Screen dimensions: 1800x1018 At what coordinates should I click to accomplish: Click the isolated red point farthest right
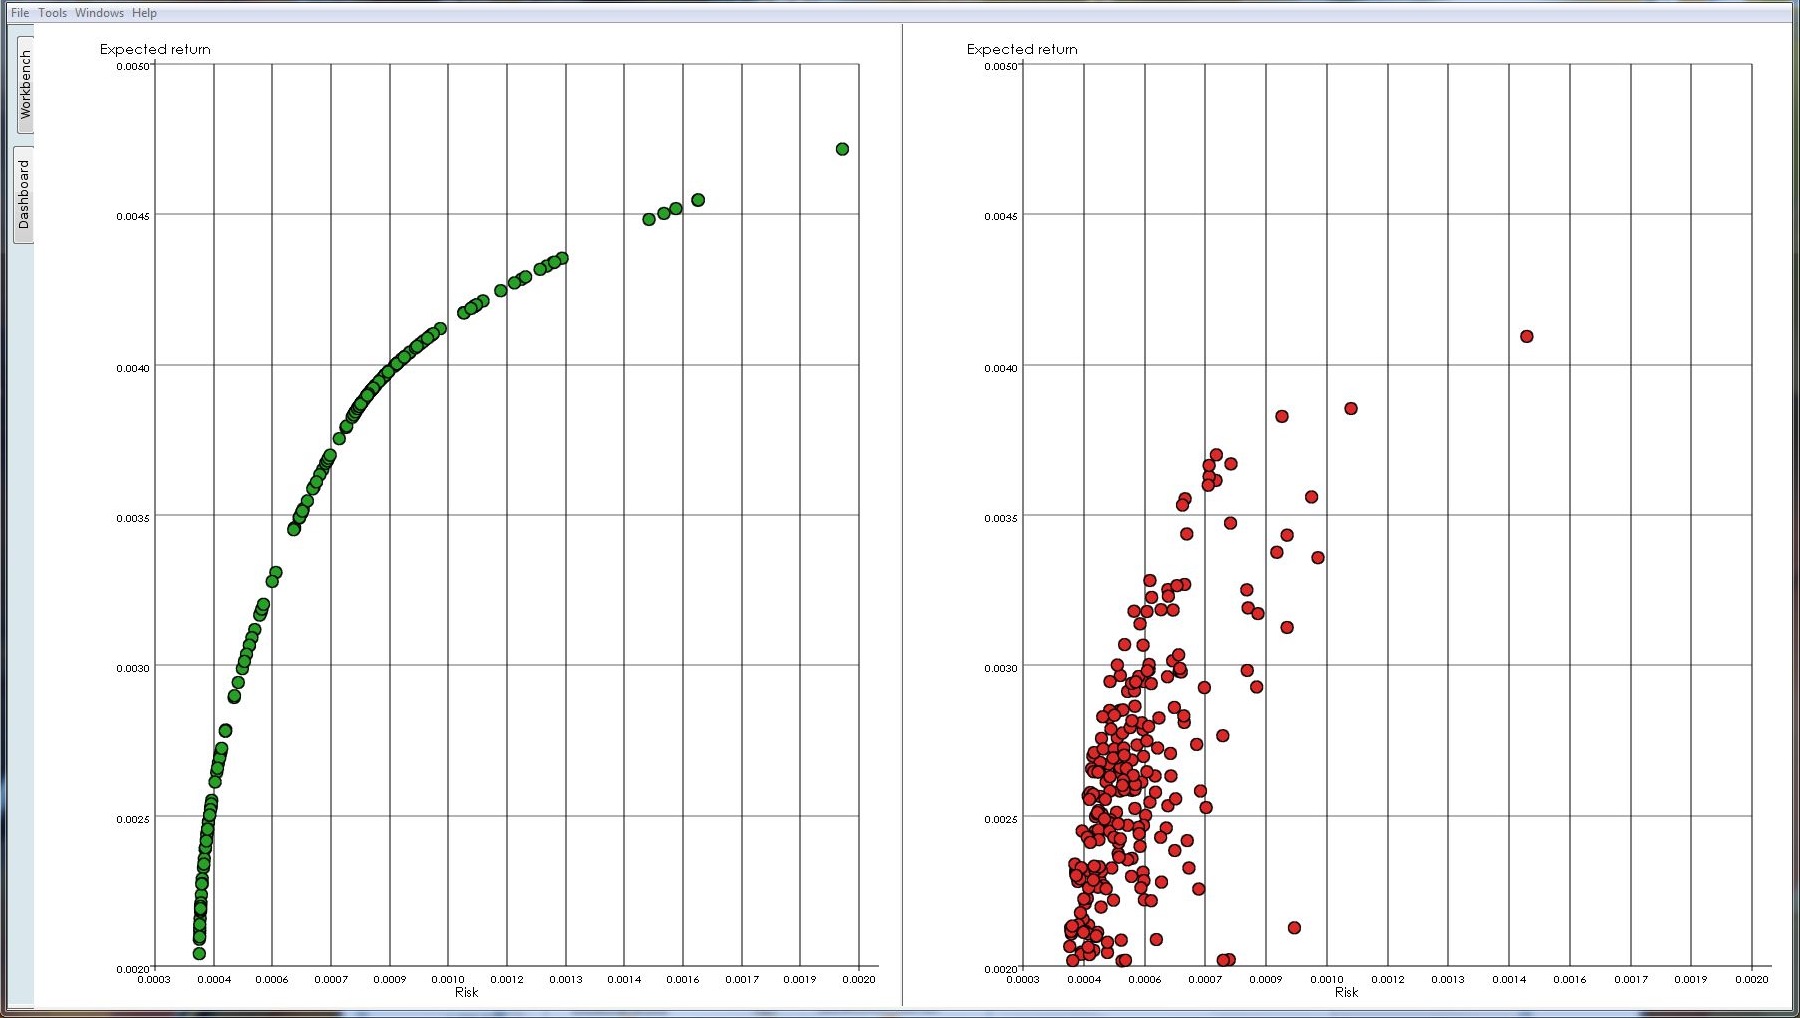click(x=1526, y=337)
